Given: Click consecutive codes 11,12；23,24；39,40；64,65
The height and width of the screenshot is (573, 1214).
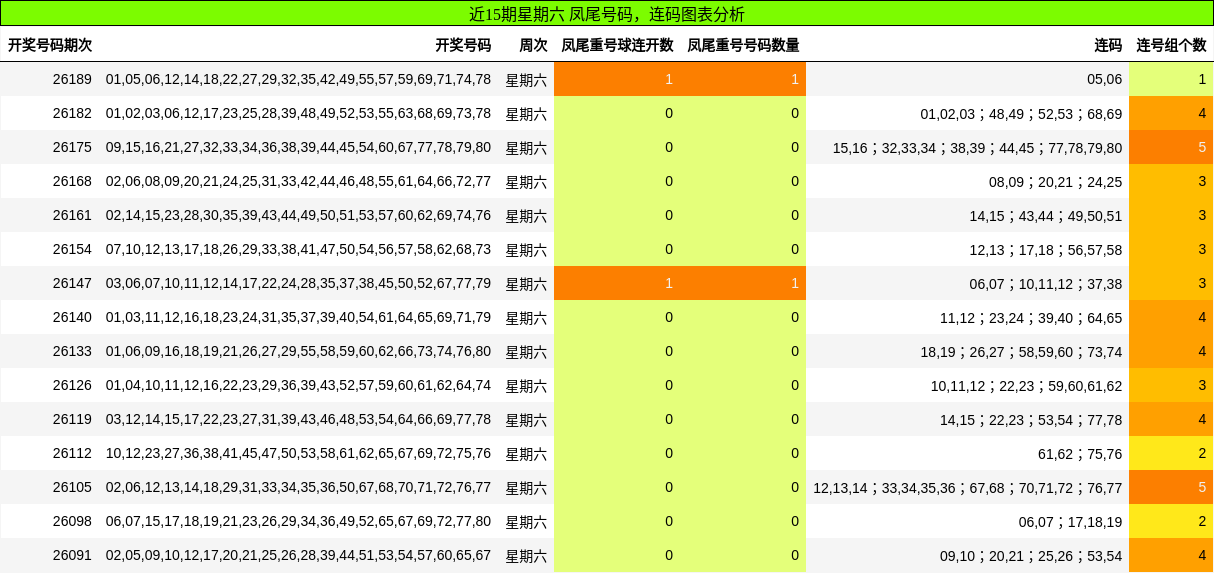Looking at the screenshot, I should [x=1031, y=317].
